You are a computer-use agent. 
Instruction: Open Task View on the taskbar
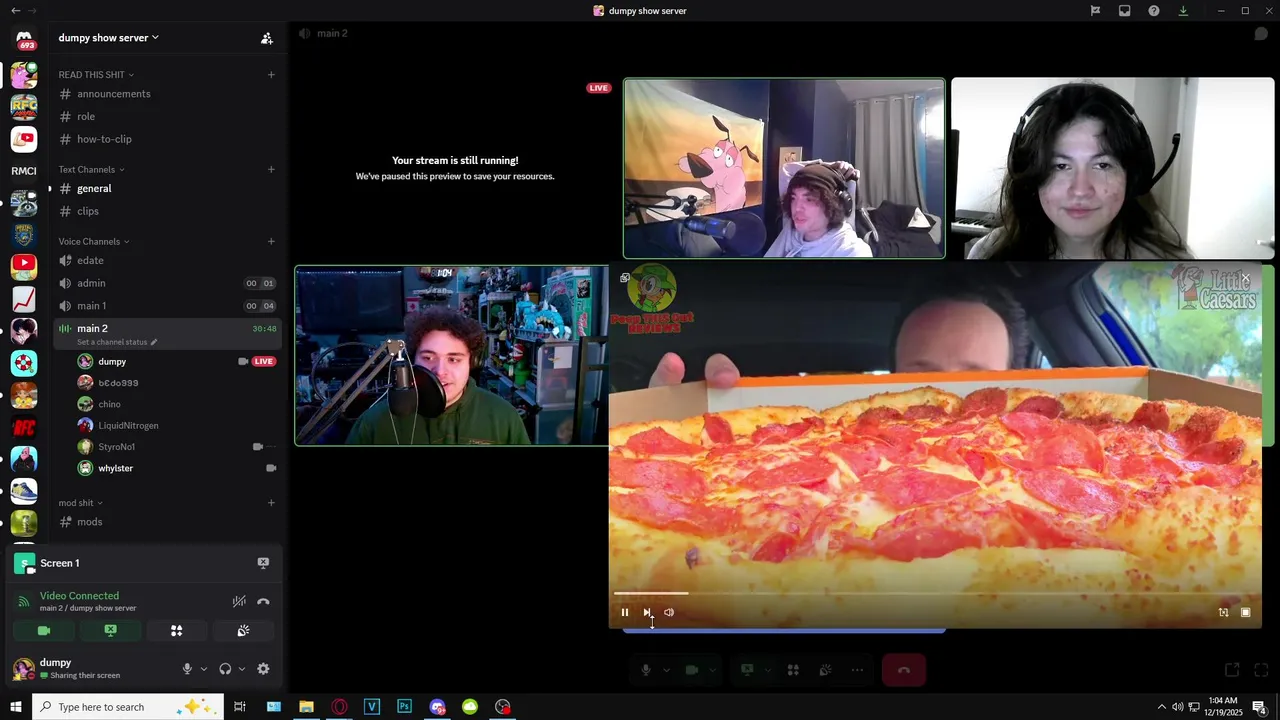pyautogui.click(x=240, y=707)
